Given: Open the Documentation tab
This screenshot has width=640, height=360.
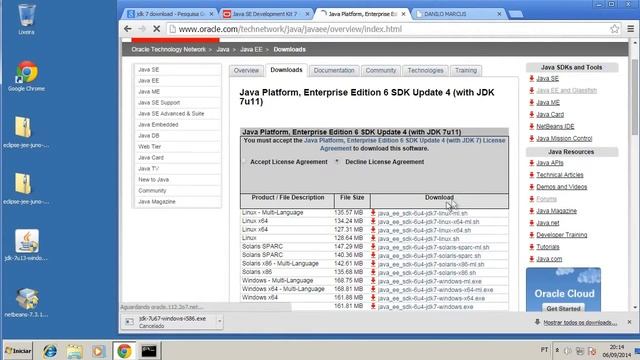Looking at the screenshot, I should pyautogui.click(x=334, y=70).
